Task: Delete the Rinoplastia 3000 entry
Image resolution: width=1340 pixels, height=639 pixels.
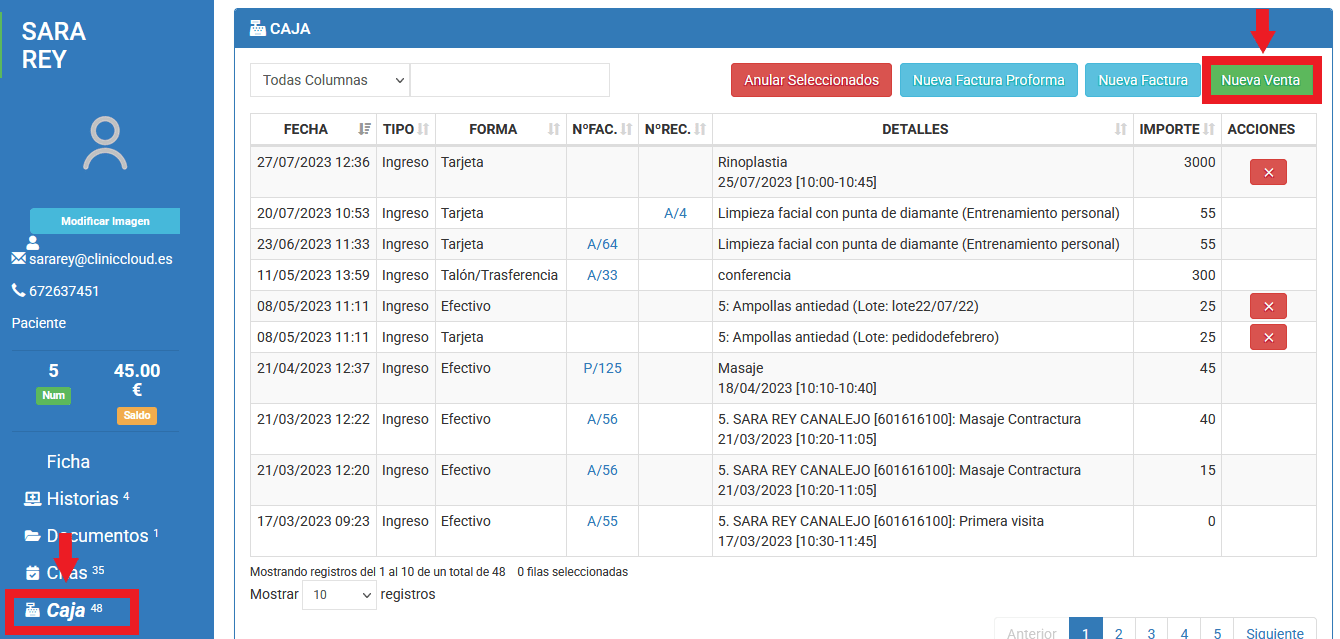Action: coord(1268,172)
